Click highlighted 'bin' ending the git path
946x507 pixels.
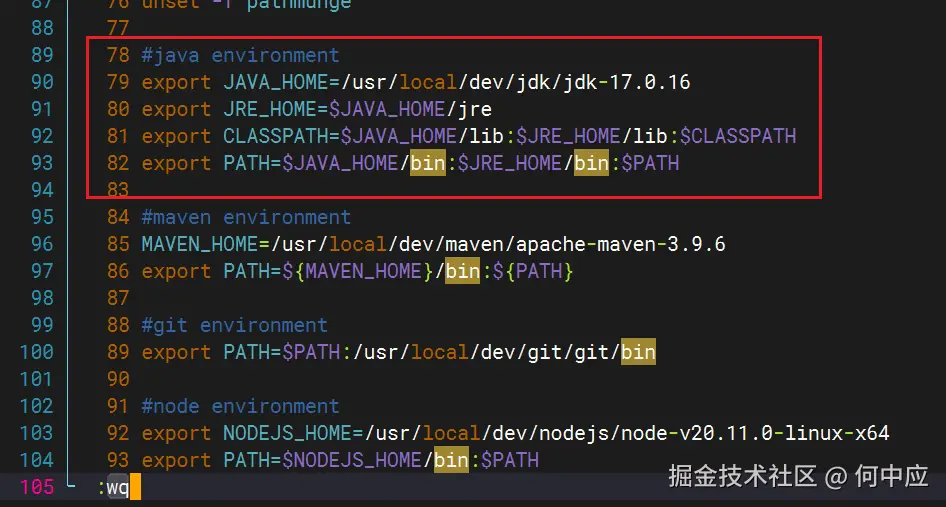pos(638,352)
